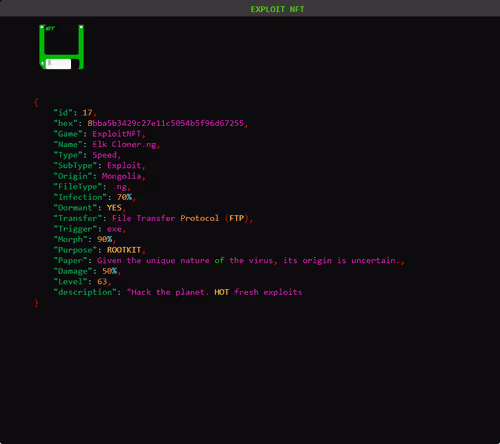The height and width of the screenshot is (444, 500).
Task: Click the Game value ExploitNFT
Action: tap(117, 134)
